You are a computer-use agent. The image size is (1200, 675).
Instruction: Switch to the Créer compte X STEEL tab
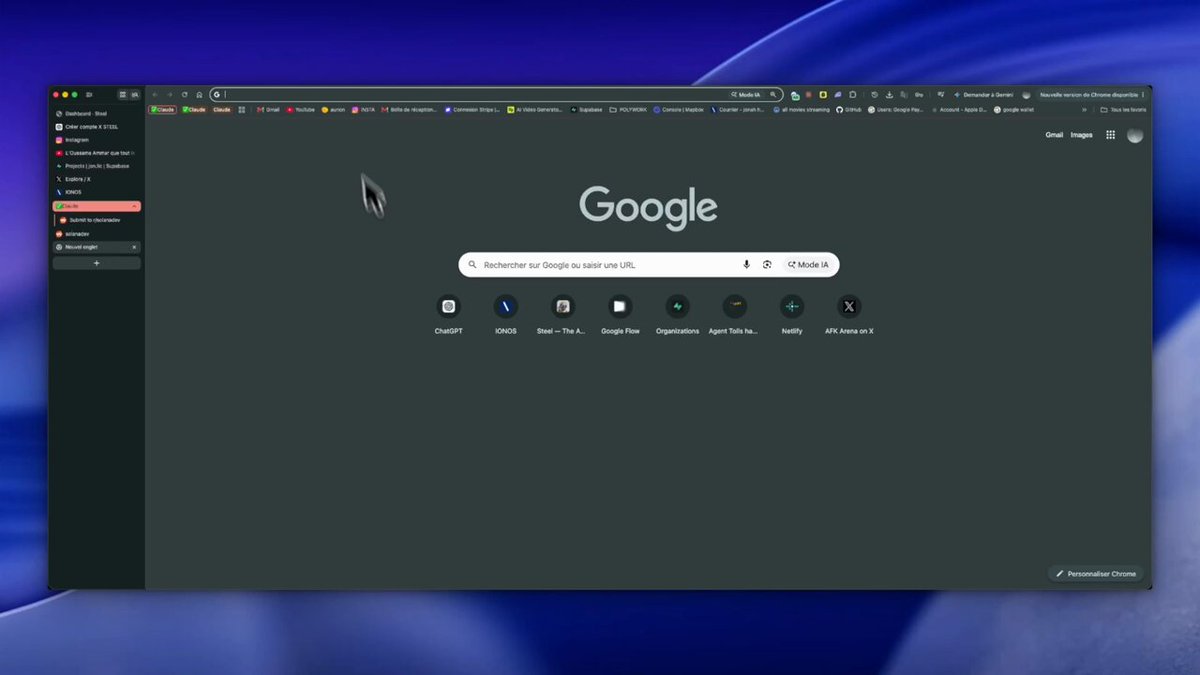pos(97,127)
